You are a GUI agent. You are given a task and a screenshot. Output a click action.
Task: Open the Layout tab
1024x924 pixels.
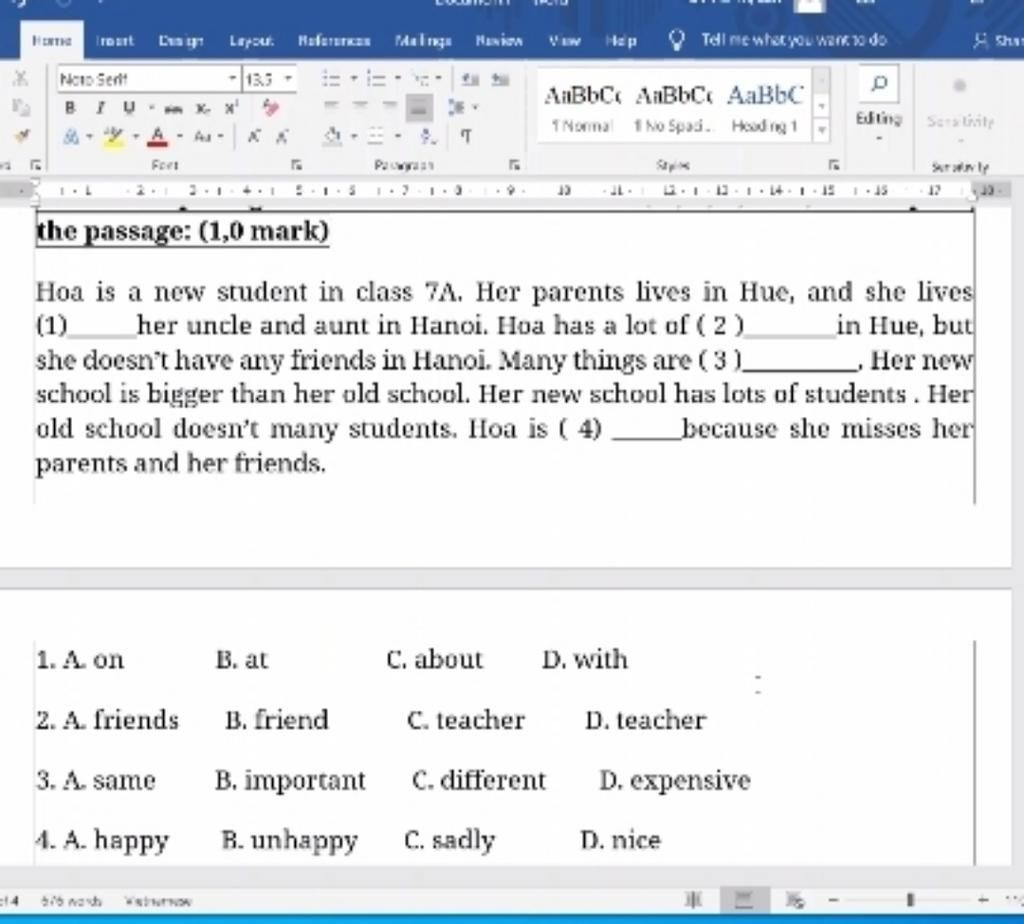click(x=251, y=40)
